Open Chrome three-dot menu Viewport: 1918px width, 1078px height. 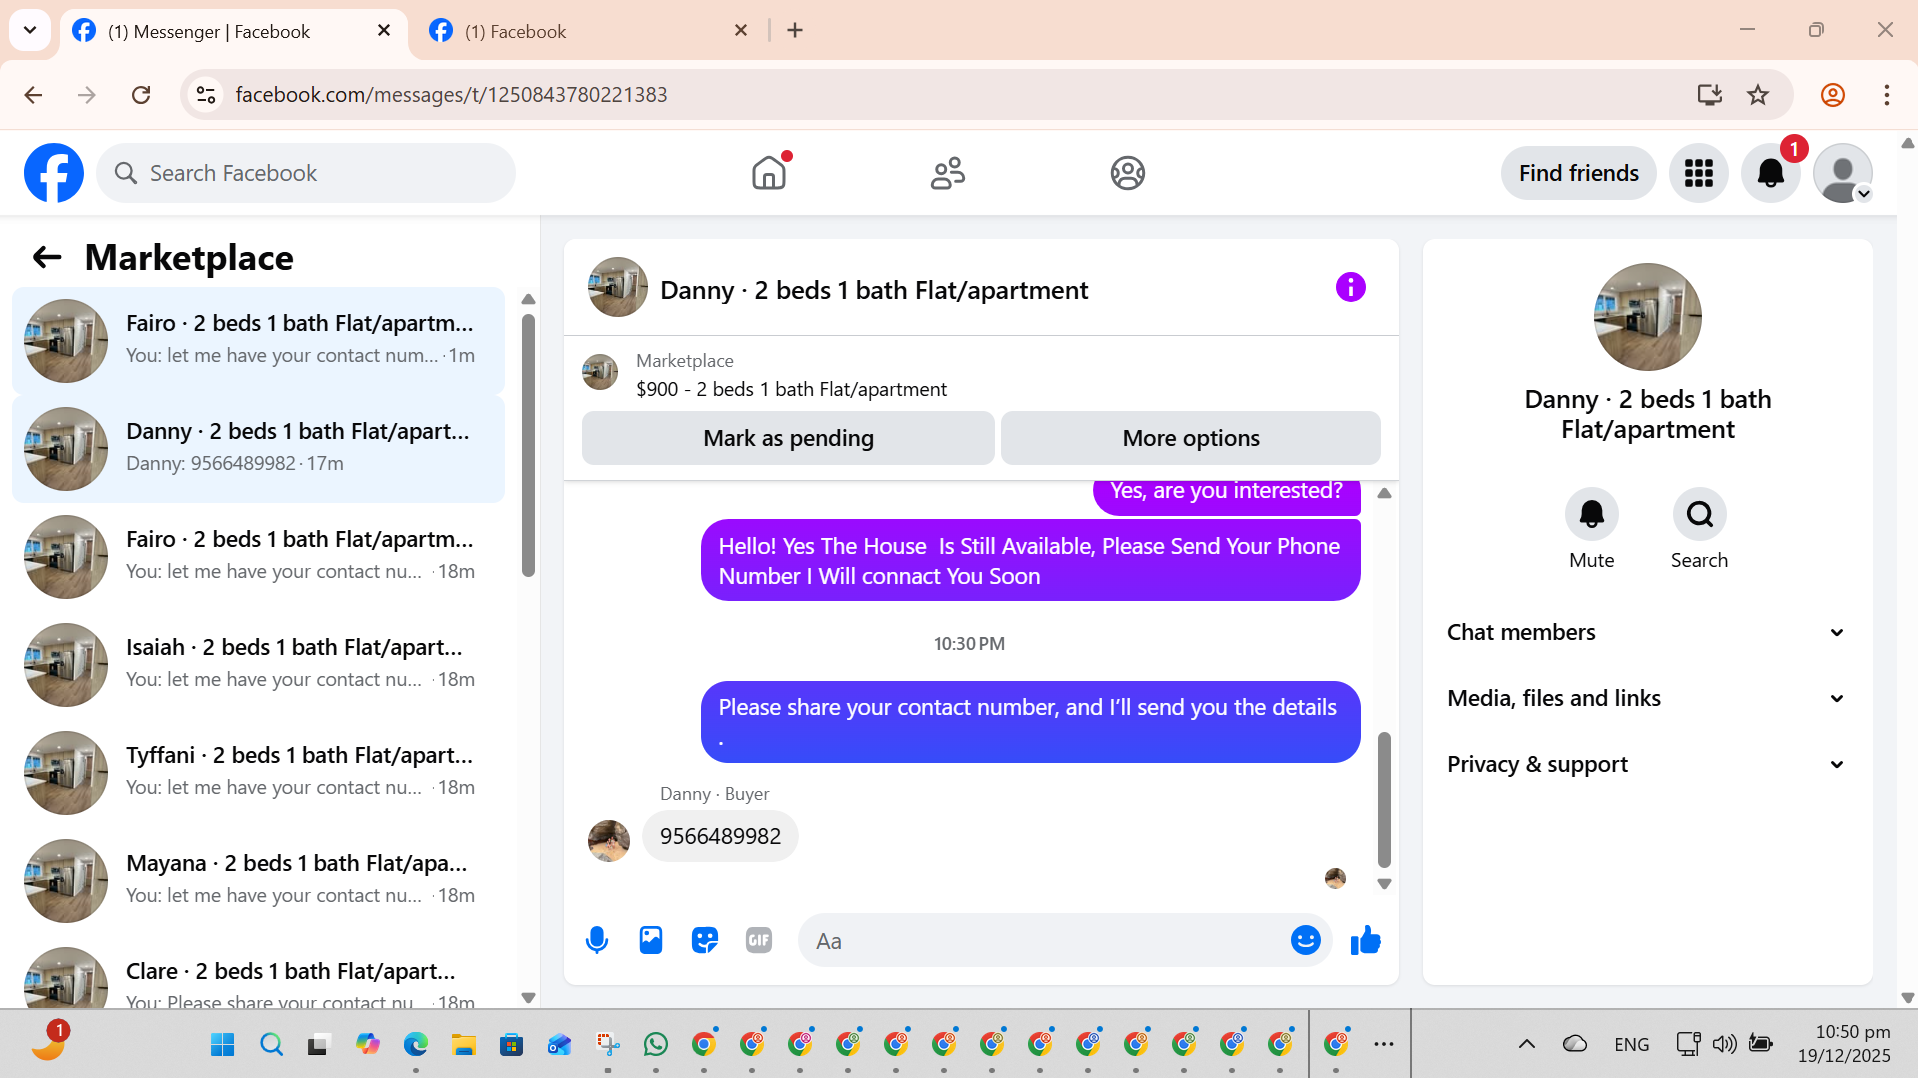pos(1886,95)
